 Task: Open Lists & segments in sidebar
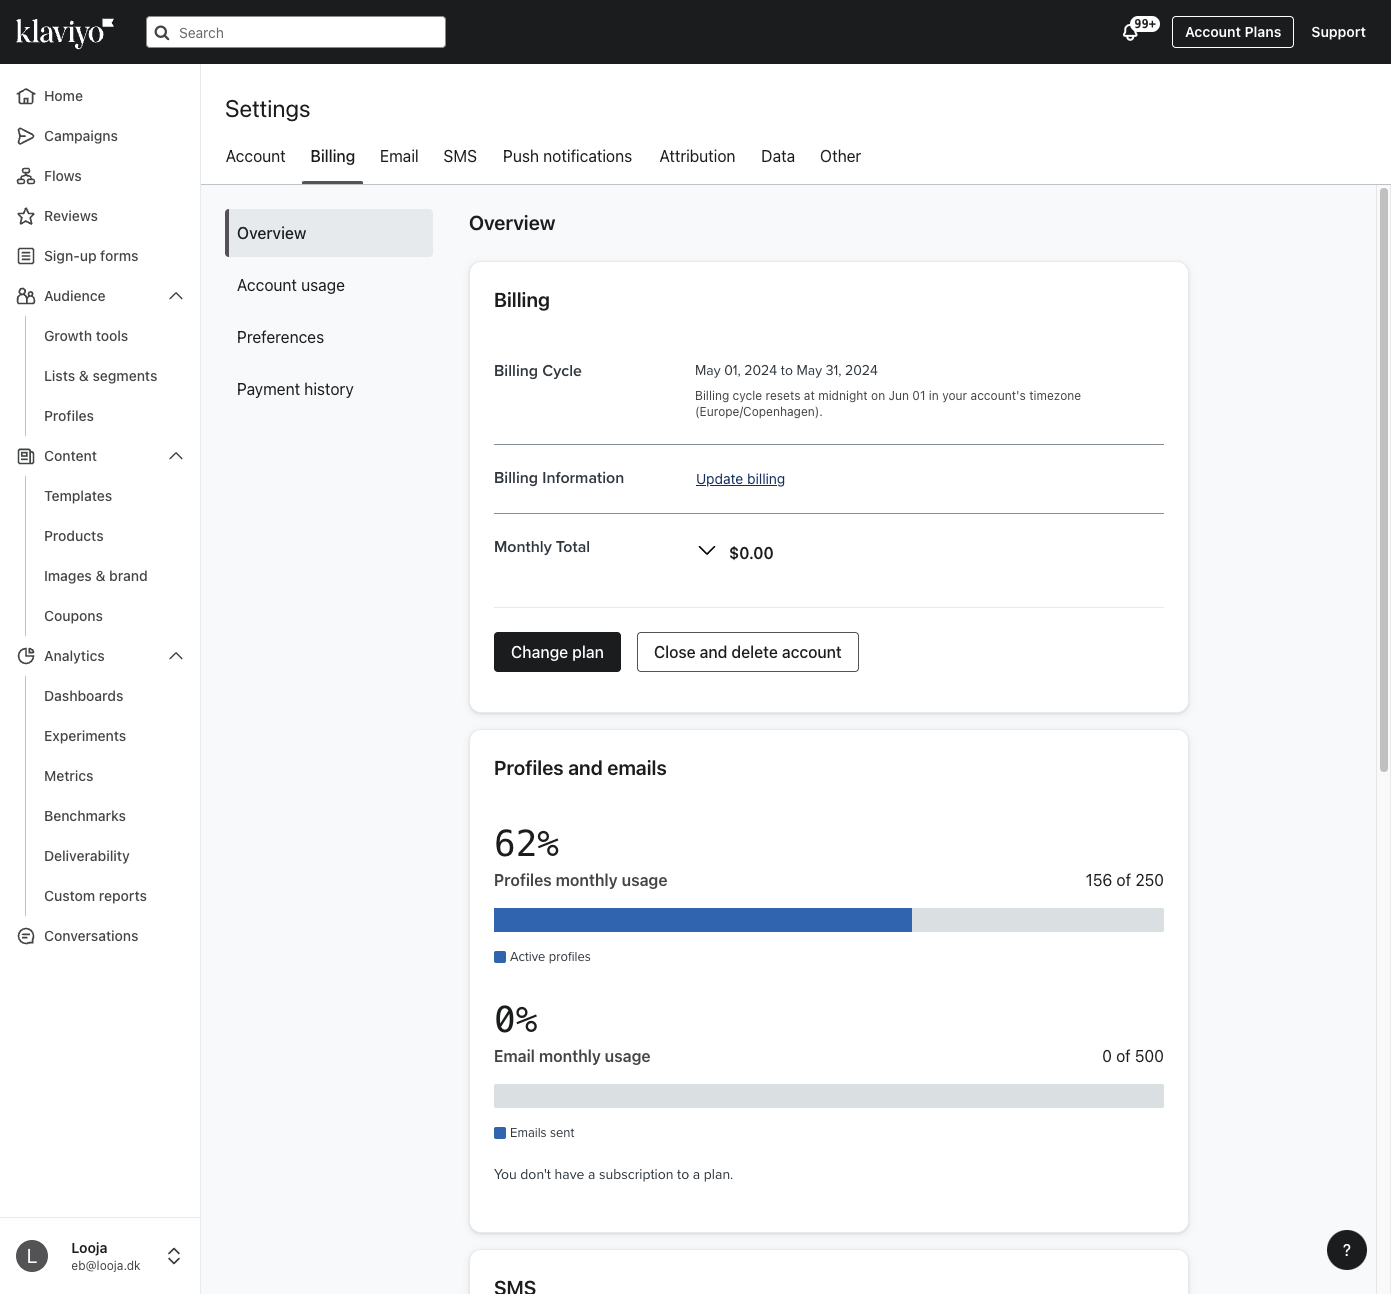click(100, 376)
